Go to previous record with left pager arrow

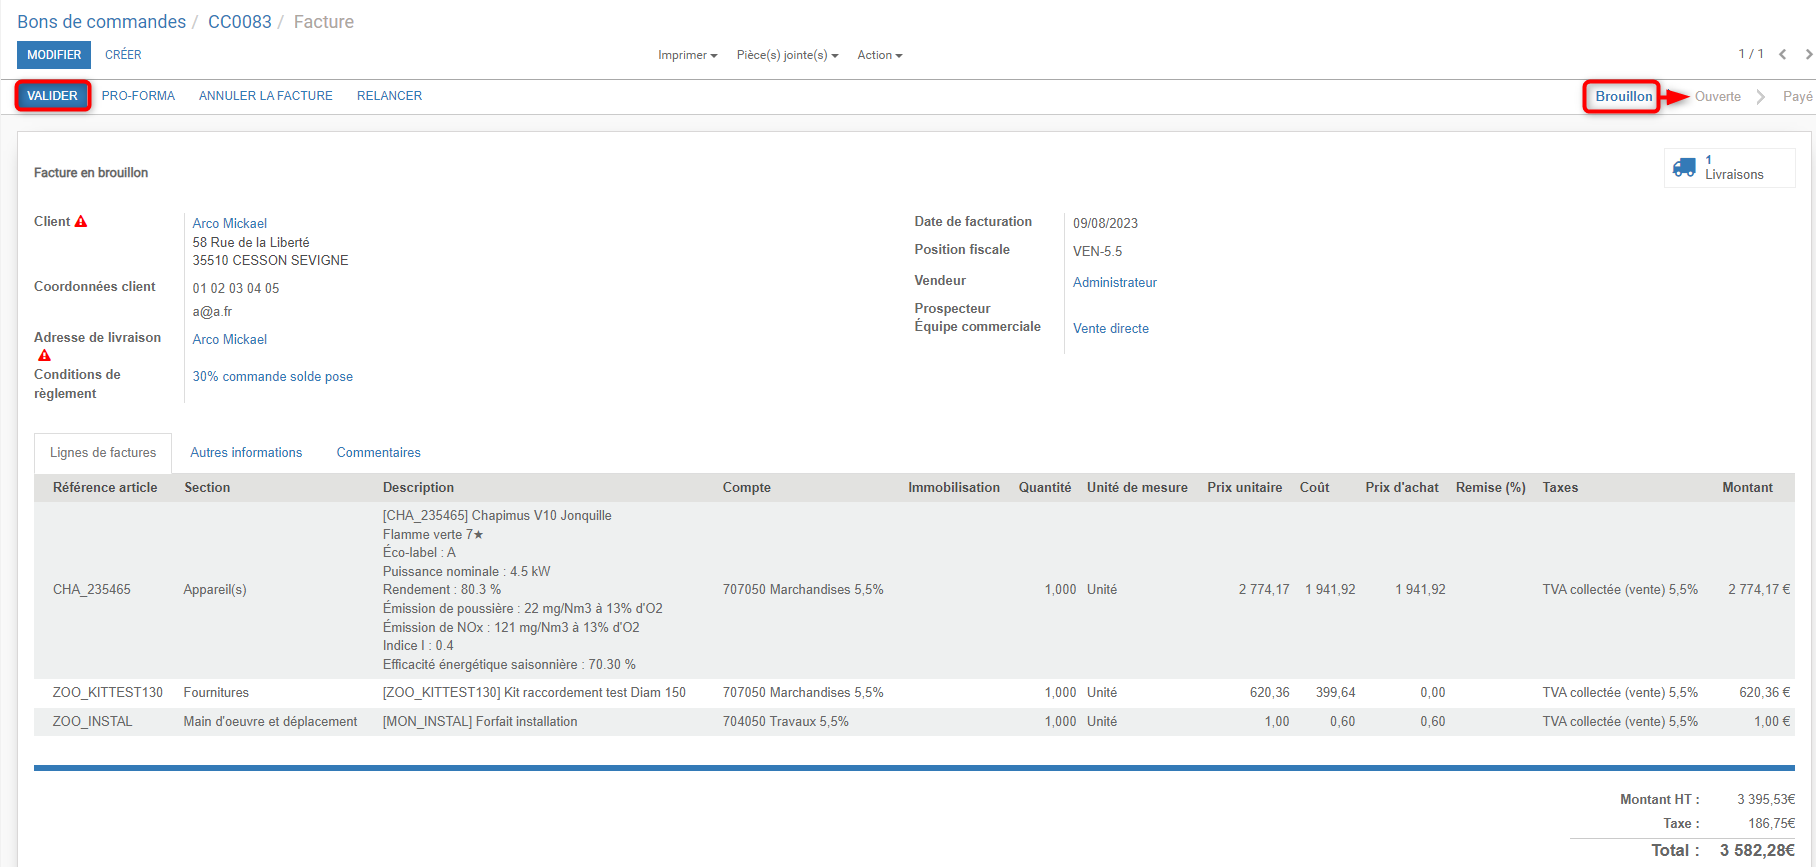1782,54
